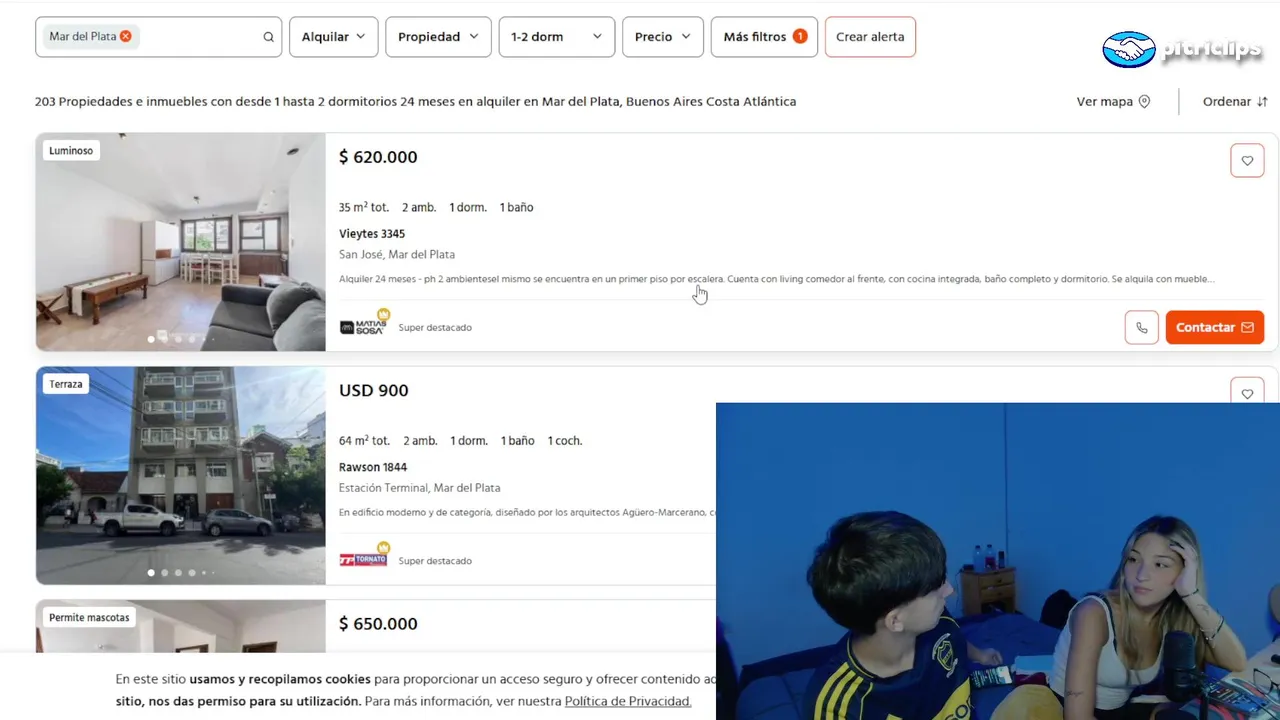Expand the 1-2 dorm filter

(x=557, y=37)
